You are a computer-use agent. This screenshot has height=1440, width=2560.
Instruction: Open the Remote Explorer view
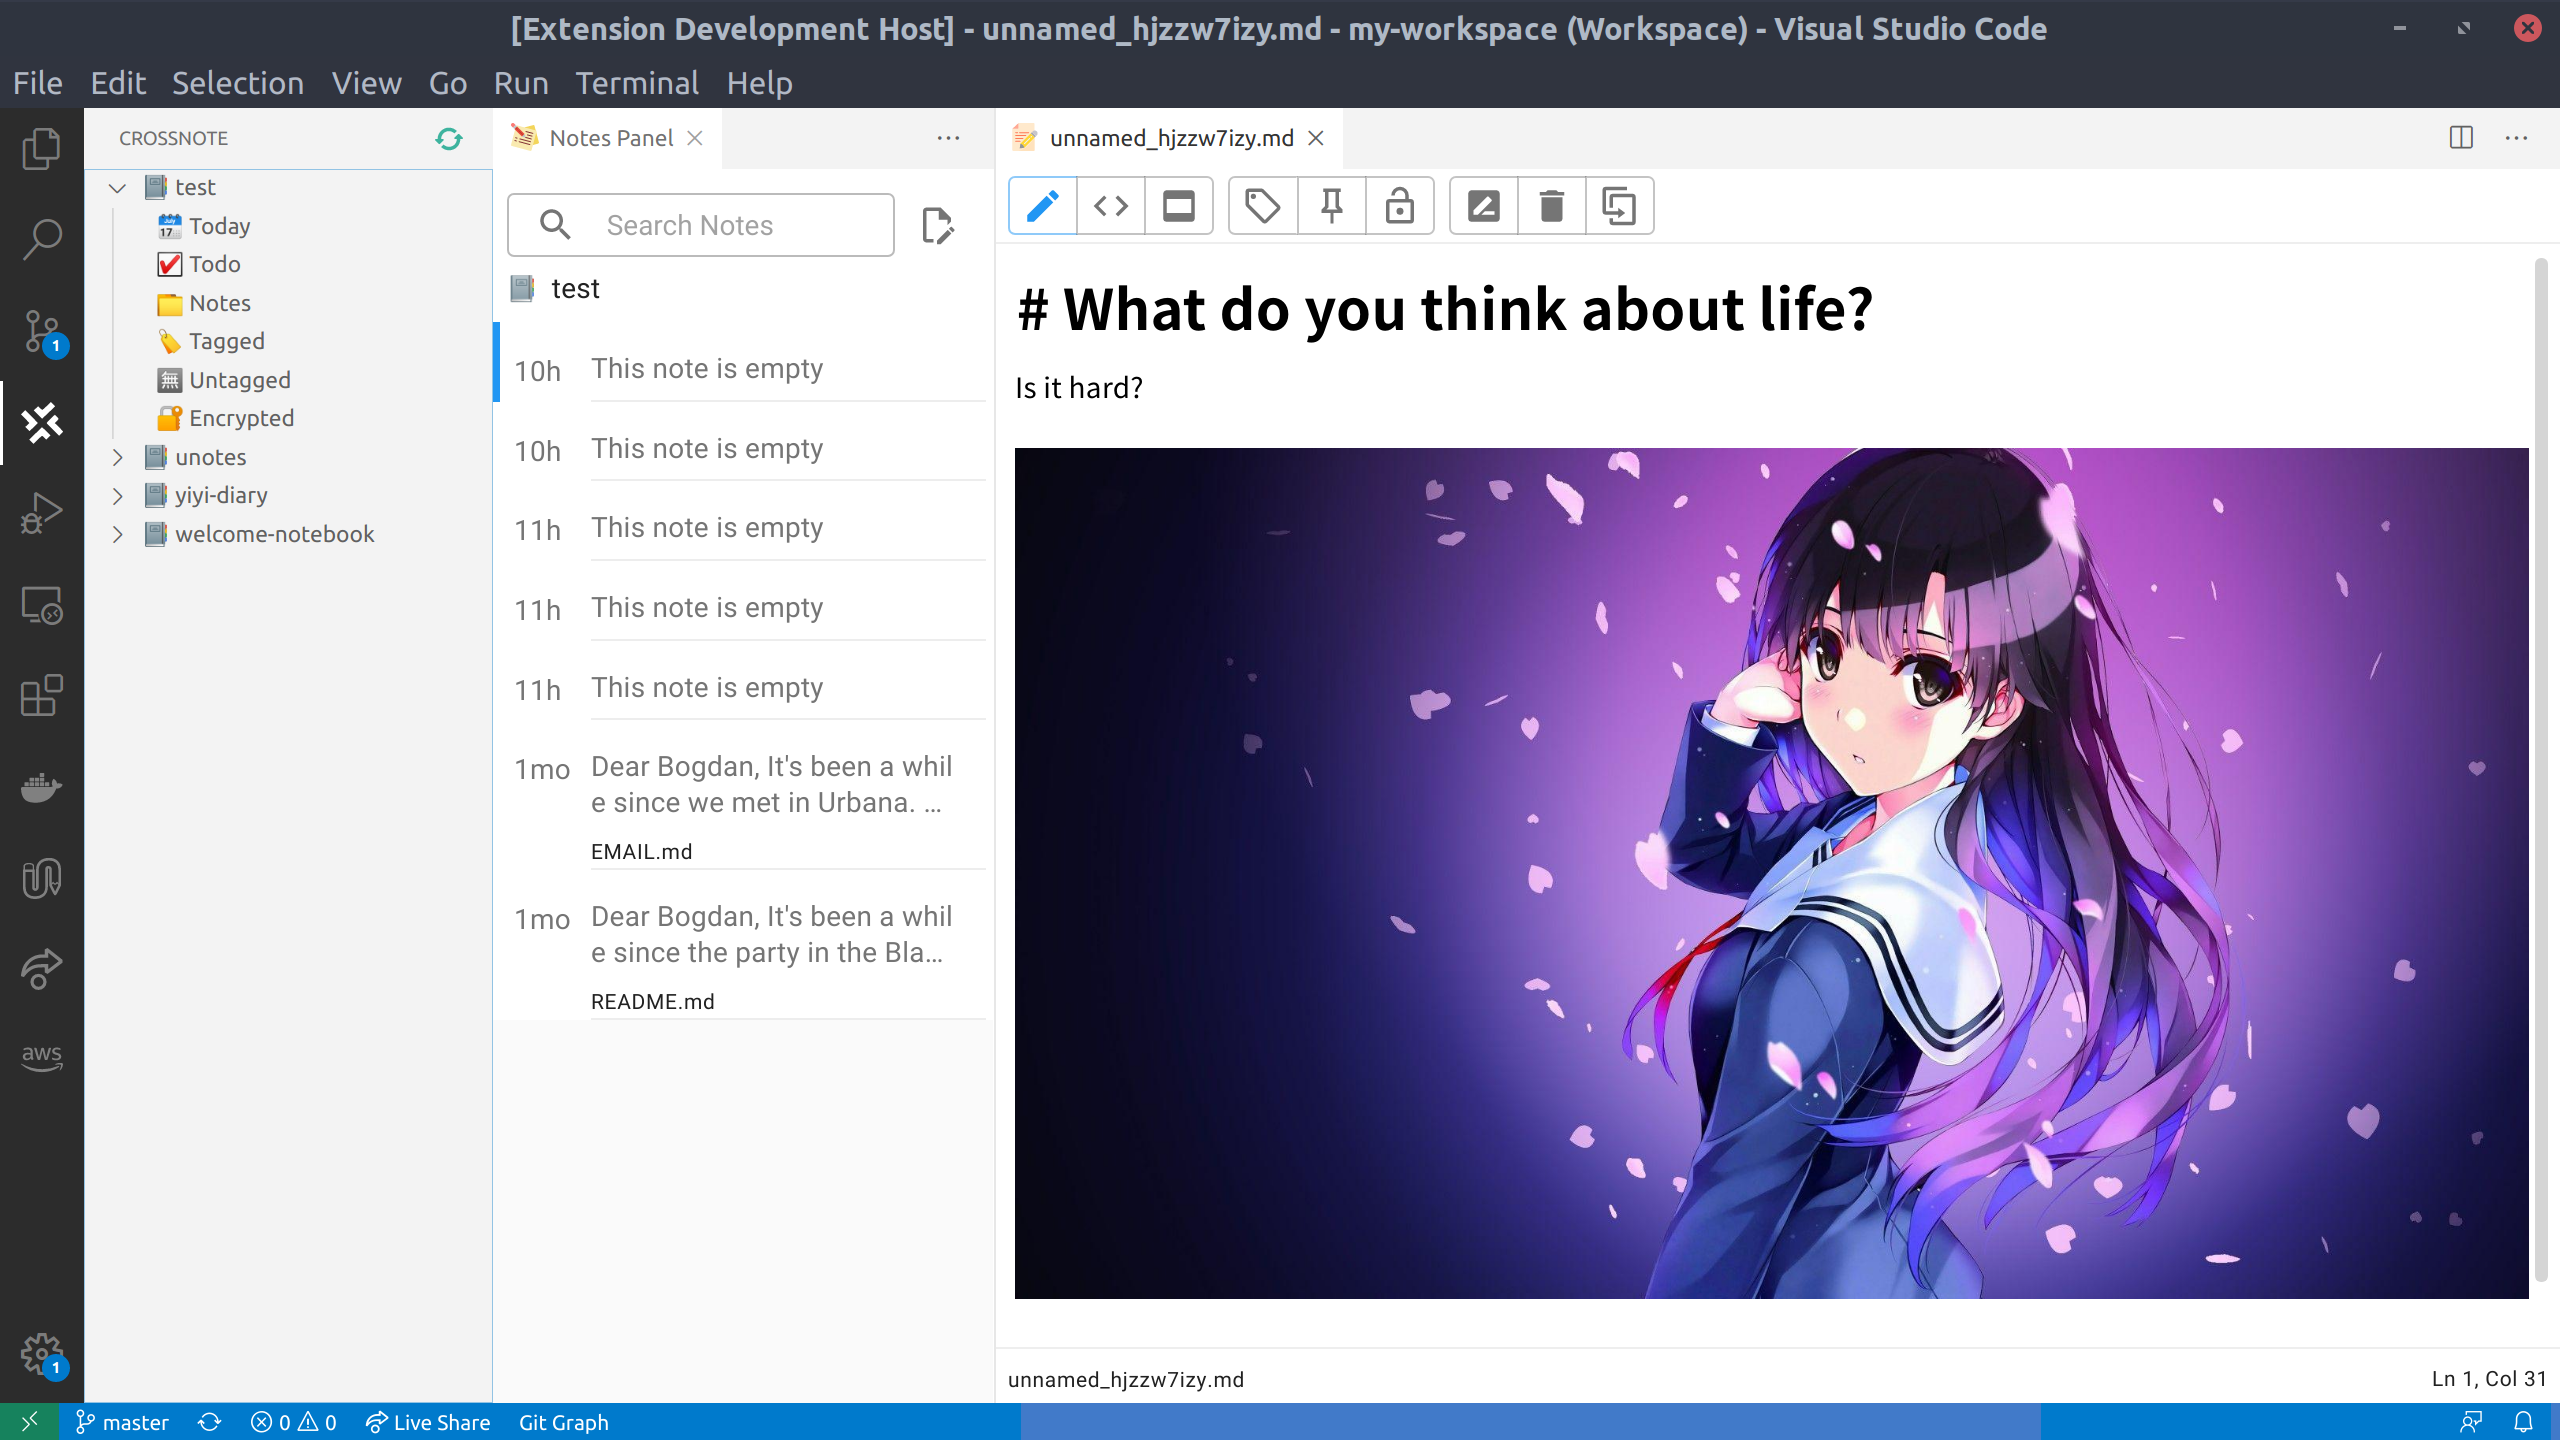41,605
